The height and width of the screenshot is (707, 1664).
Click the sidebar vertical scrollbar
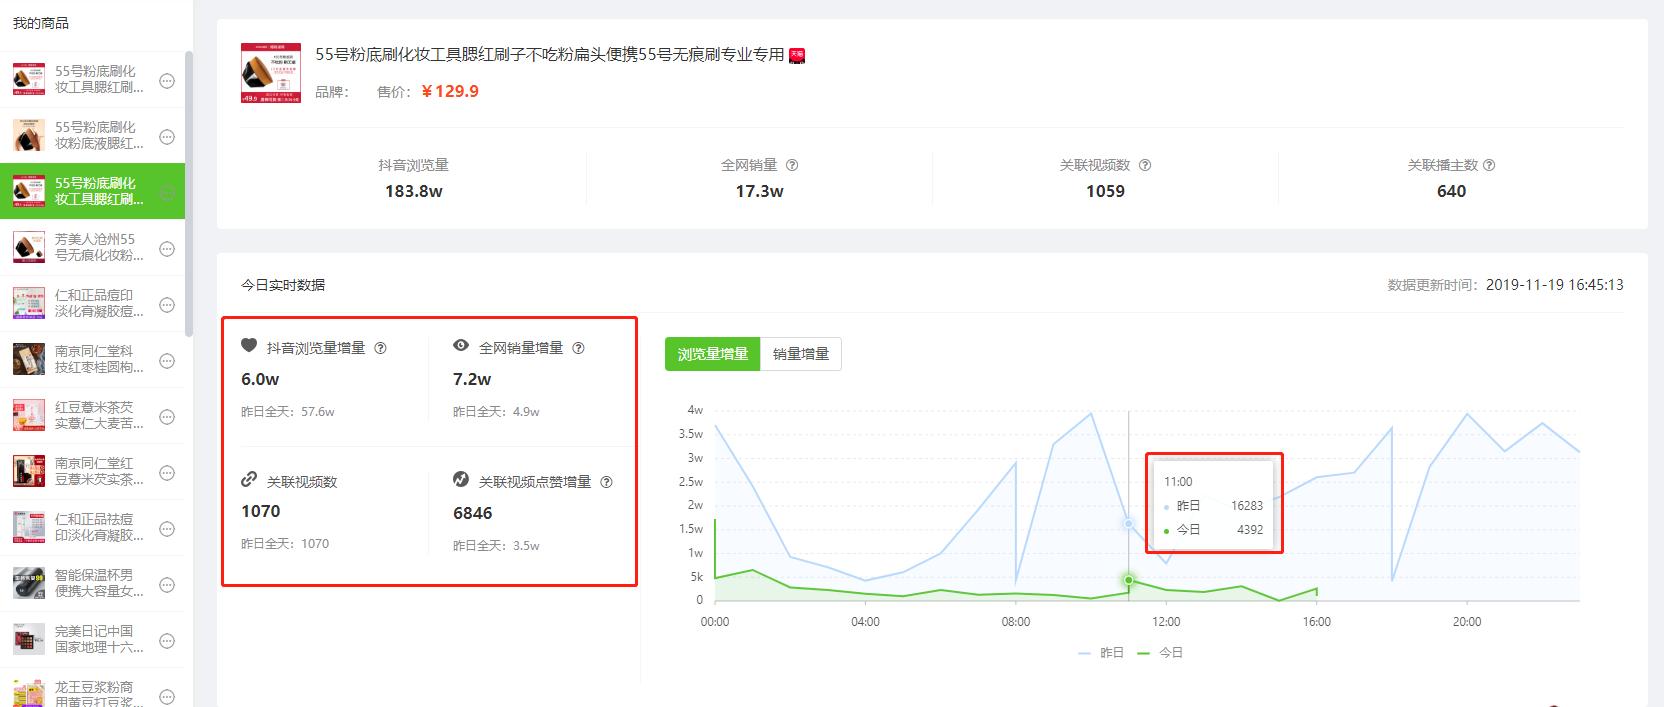(x=189, y=190)
